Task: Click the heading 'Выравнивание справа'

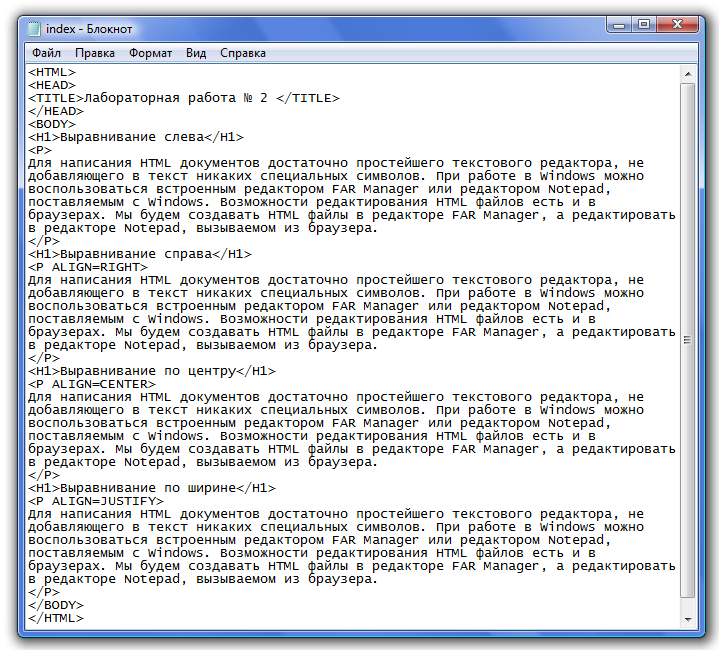Action: pyautogui.click(x=140, y=254)
